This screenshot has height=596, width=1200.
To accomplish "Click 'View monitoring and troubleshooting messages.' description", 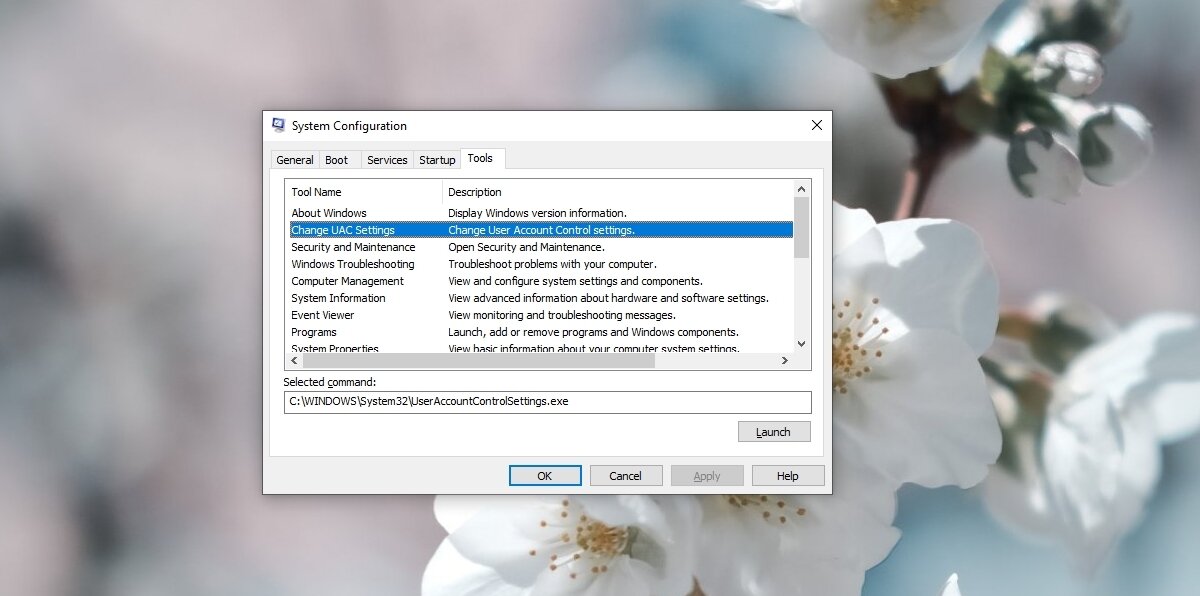I will 562,315.
